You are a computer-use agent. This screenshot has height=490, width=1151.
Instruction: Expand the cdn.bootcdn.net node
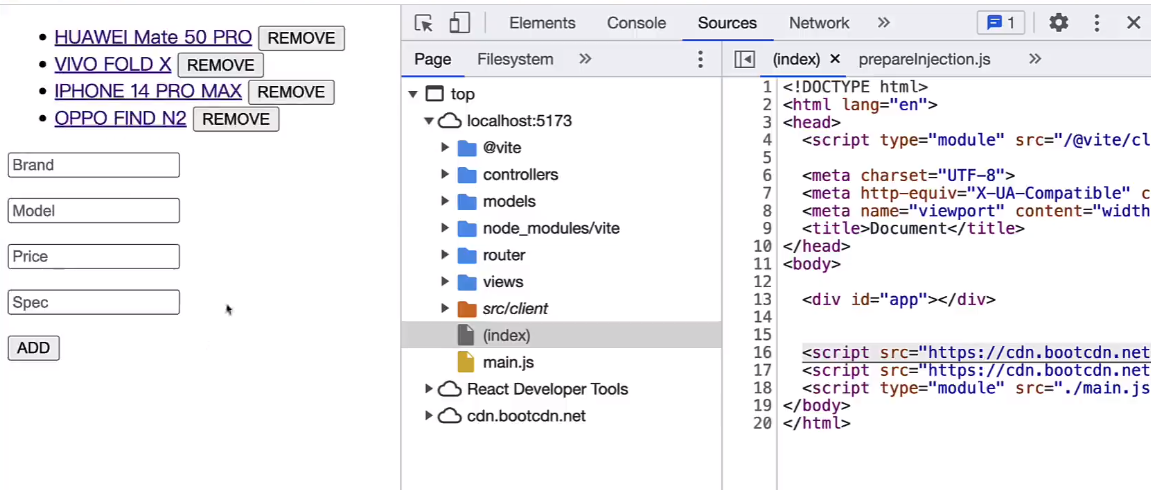(429, 416)
